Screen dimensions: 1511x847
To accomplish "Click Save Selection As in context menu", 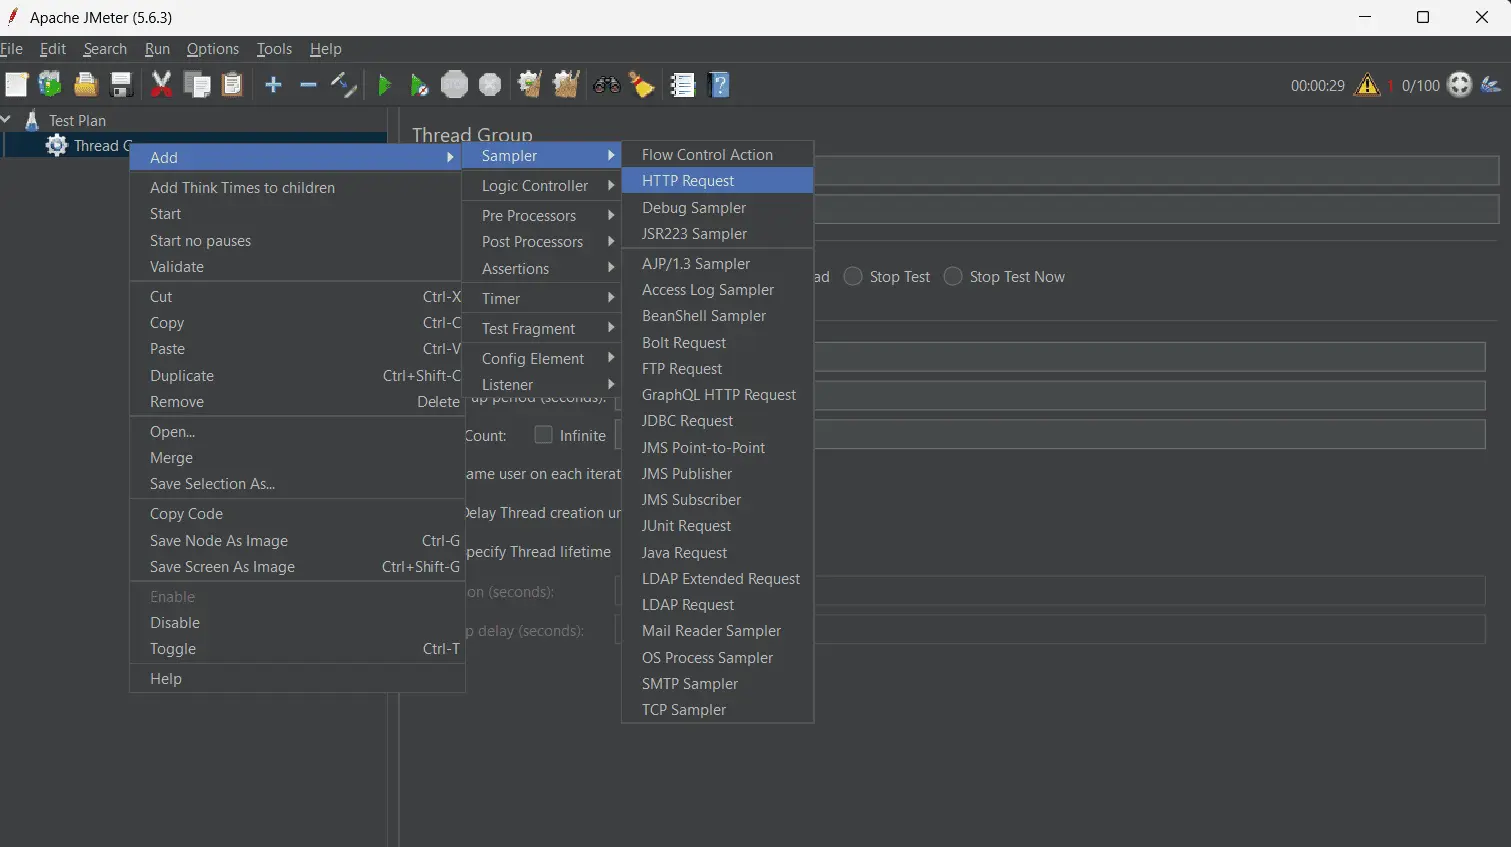I will [x=297, y=484].
